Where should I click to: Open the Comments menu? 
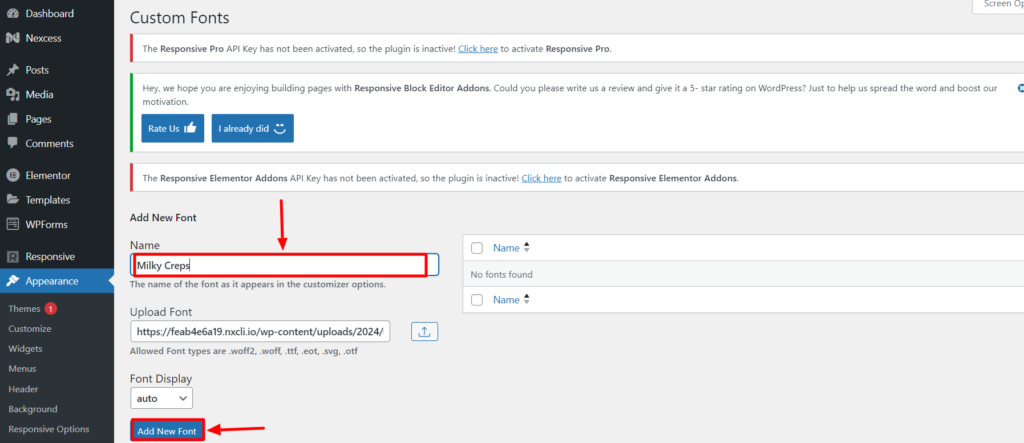point(50,143)
